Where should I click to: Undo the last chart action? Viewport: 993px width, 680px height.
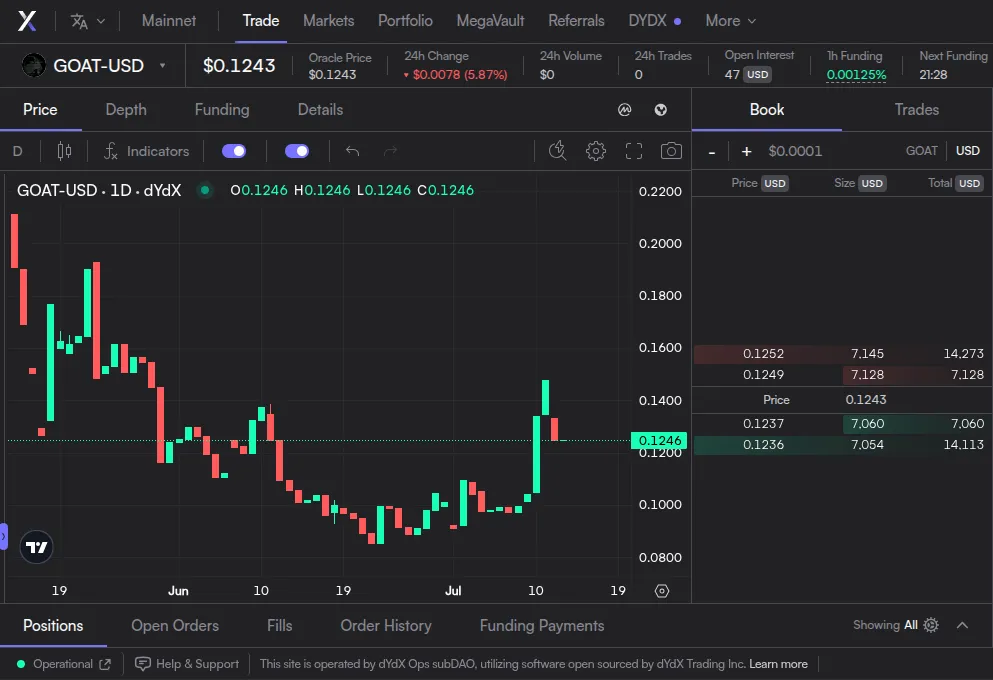pos(353,151)
